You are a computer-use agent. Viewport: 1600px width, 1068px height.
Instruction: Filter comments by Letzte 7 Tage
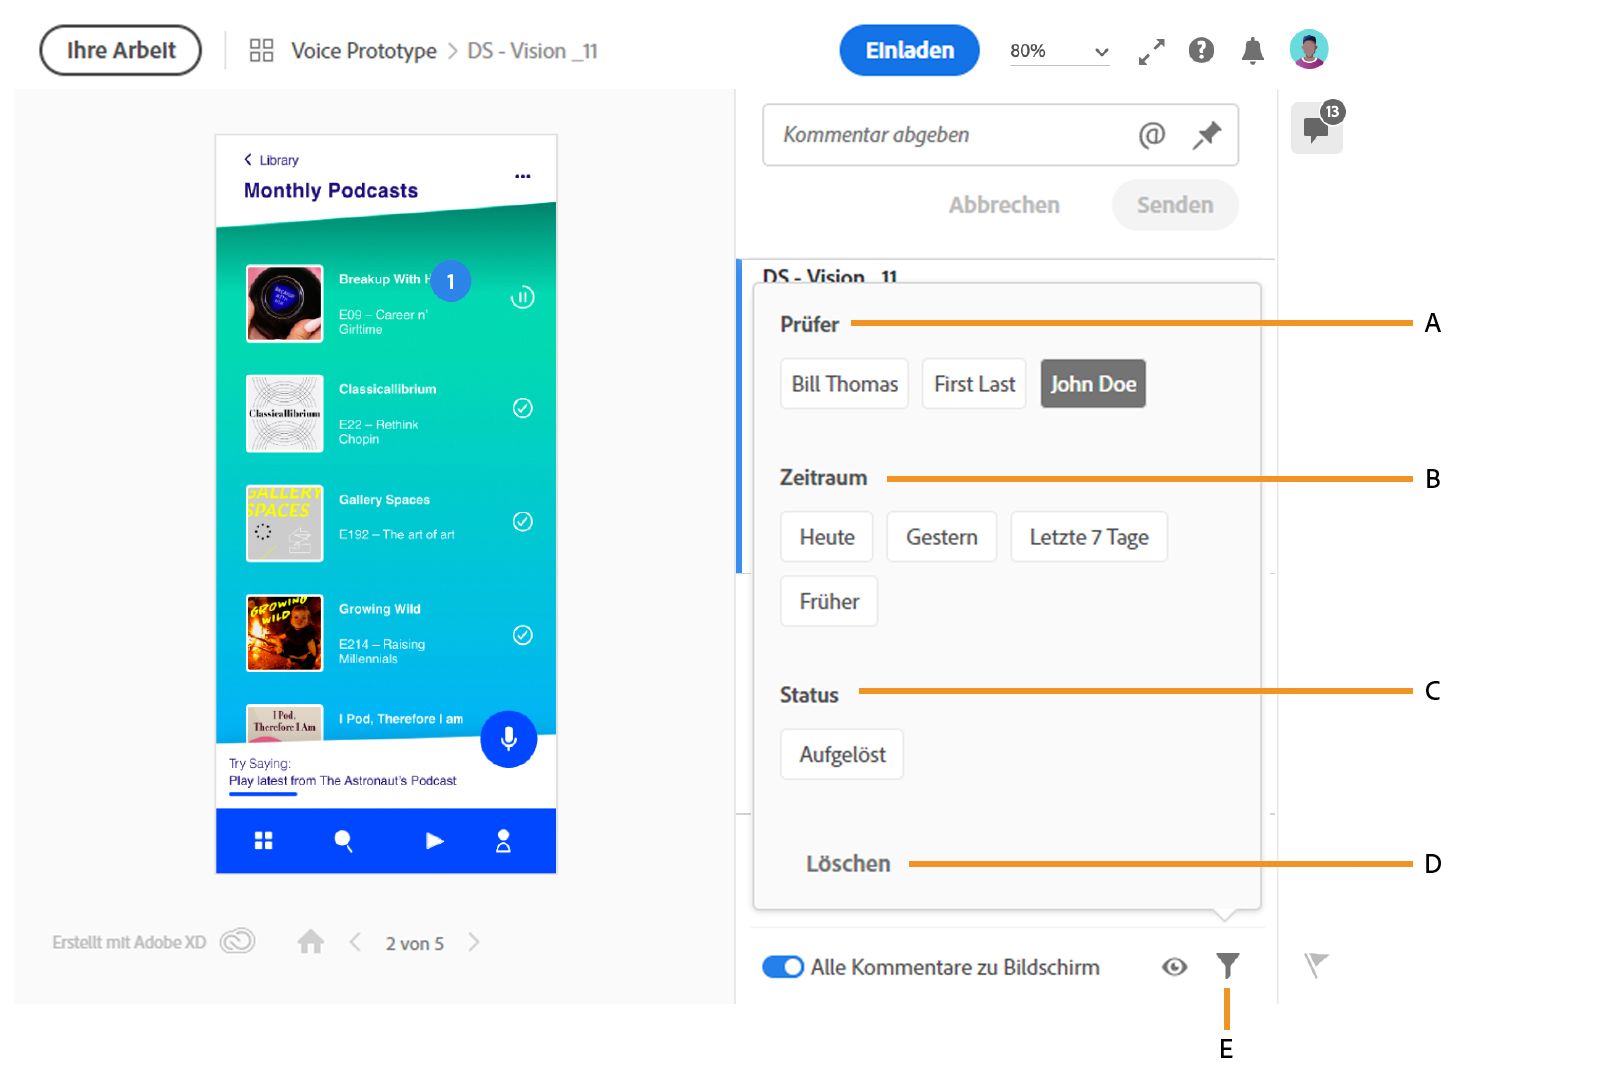[1089, 537]
